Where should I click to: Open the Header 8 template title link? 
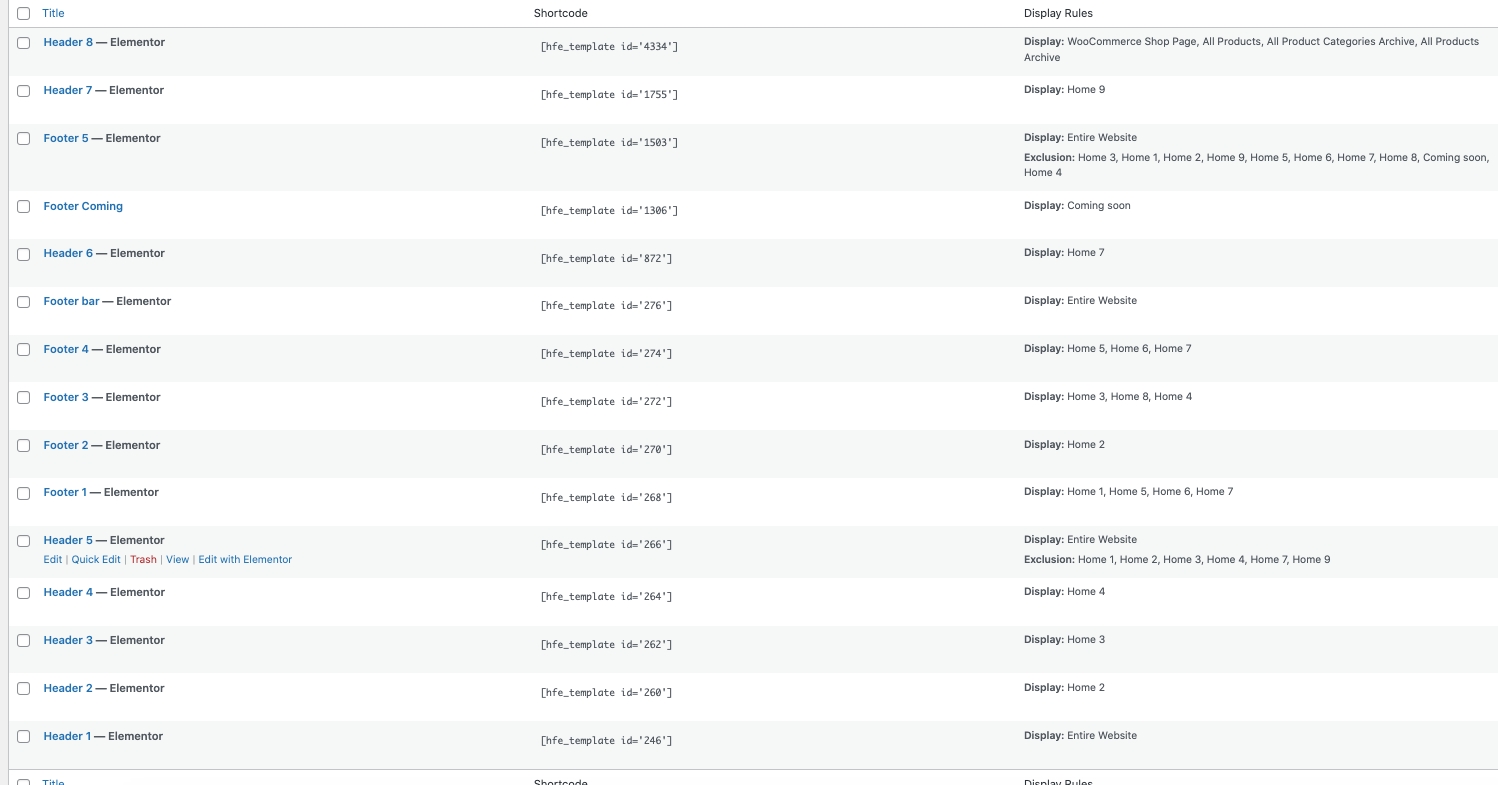coord(68,43)
